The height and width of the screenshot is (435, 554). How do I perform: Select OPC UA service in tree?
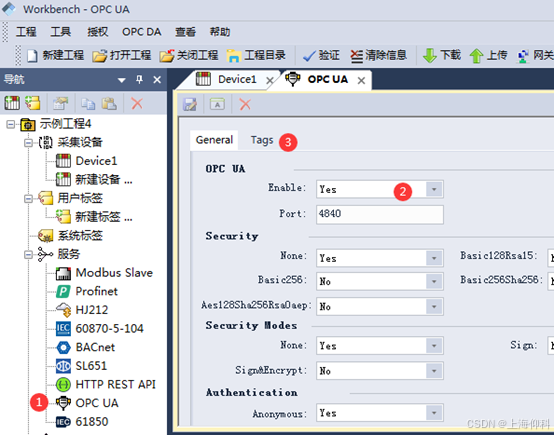(x=87, y=403)
